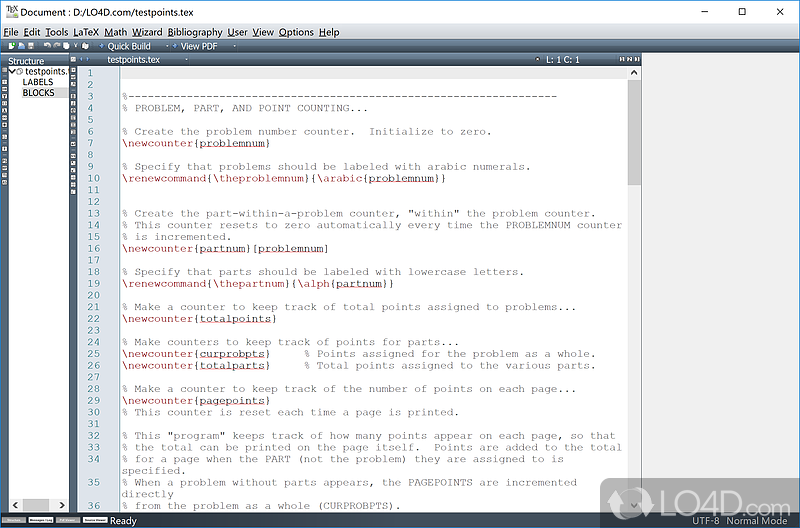Select testpoints.tex root in structure tree
The image size is (800, 528).
tap(46, 71)
